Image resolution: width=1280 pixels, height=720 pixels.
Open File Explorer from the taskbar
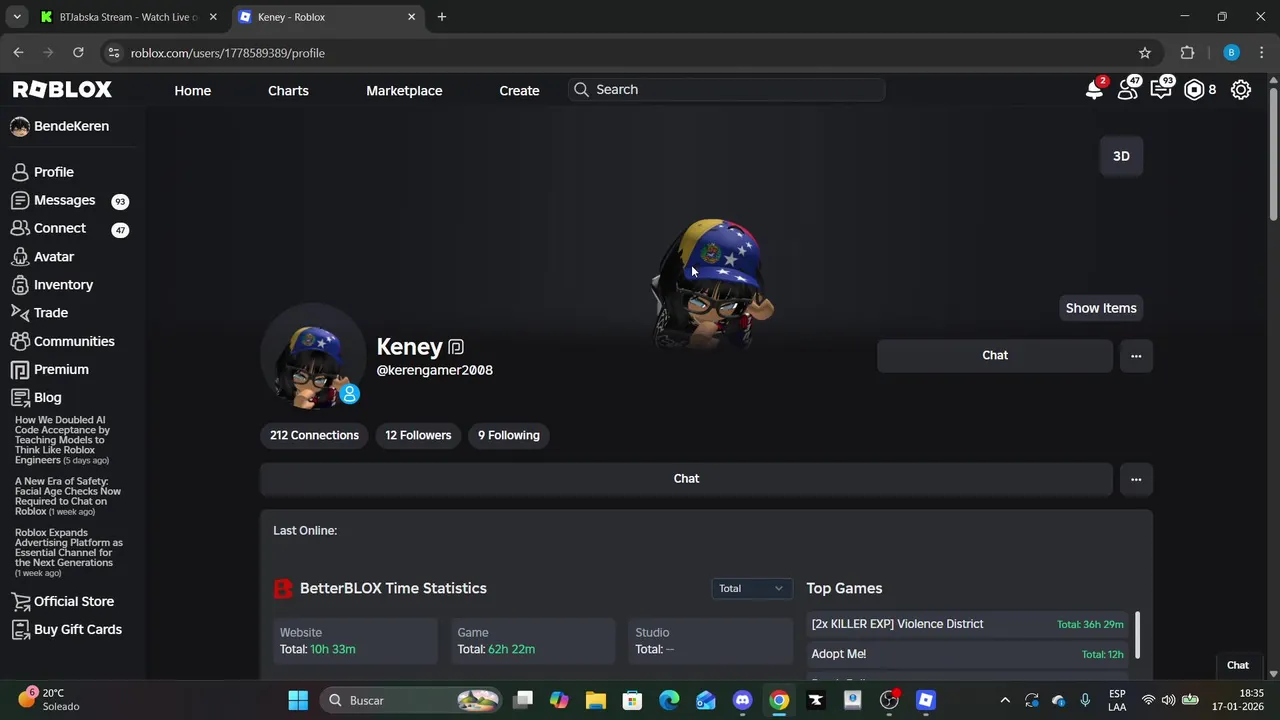pyautogui.click(x=596, y=700)
